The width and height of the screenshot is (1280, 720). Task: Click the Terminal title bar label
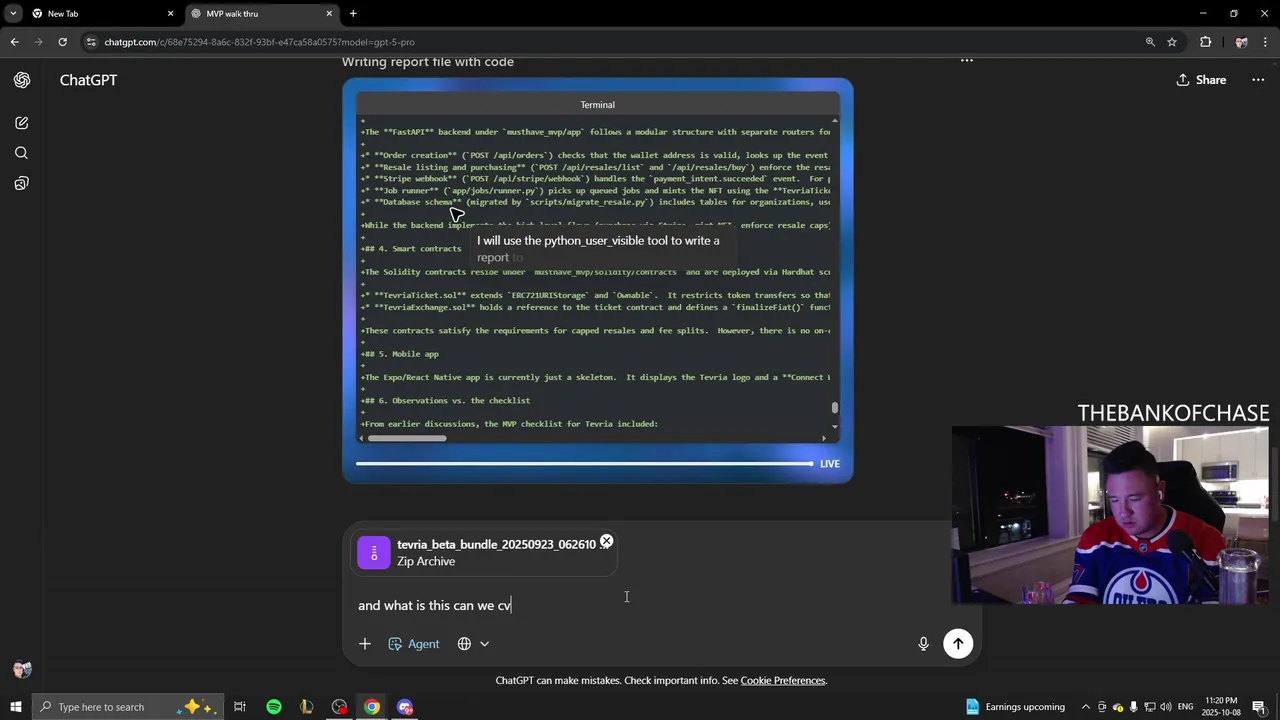click(597, 105)
